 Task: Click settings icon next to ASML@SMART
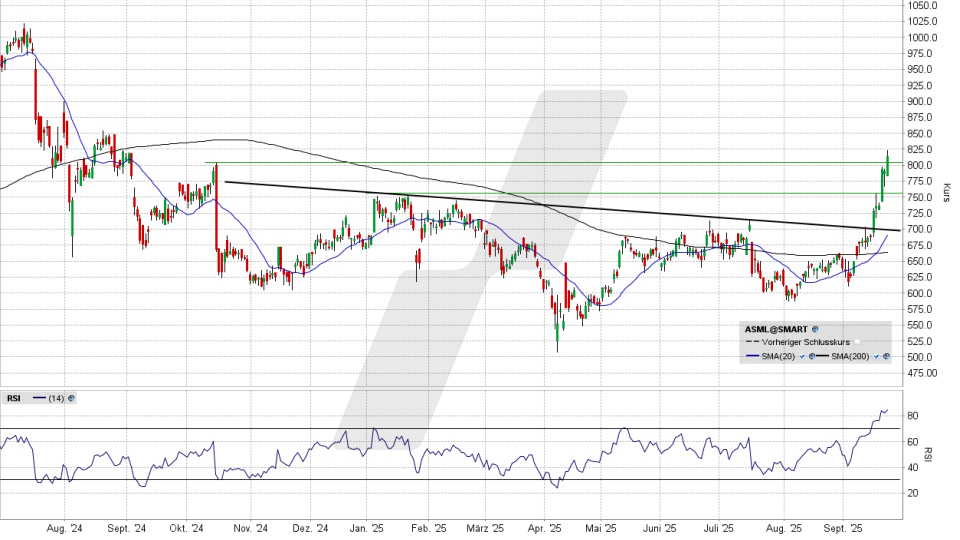(815, 328)
